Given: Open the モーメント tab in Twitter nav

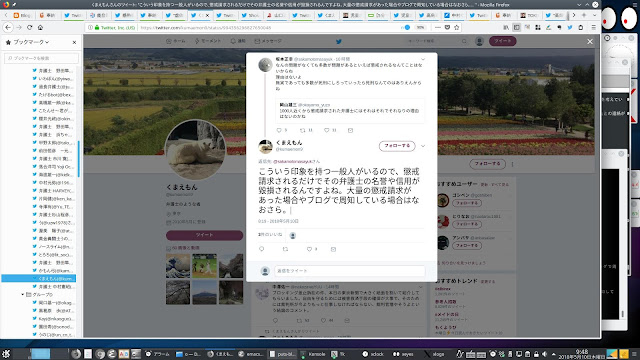Looking at the screenshot, I should click(208, 41).
